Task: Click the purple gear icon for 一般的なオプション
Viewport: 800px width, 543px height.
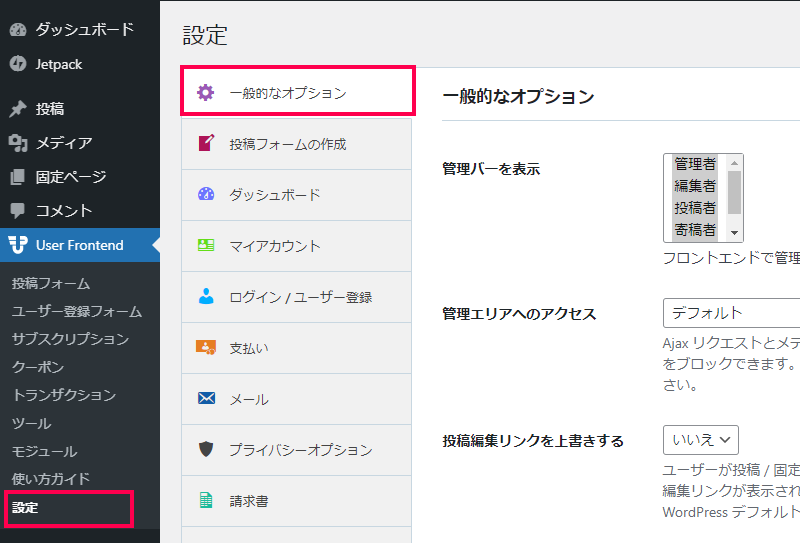Action: tap(206, 92)
